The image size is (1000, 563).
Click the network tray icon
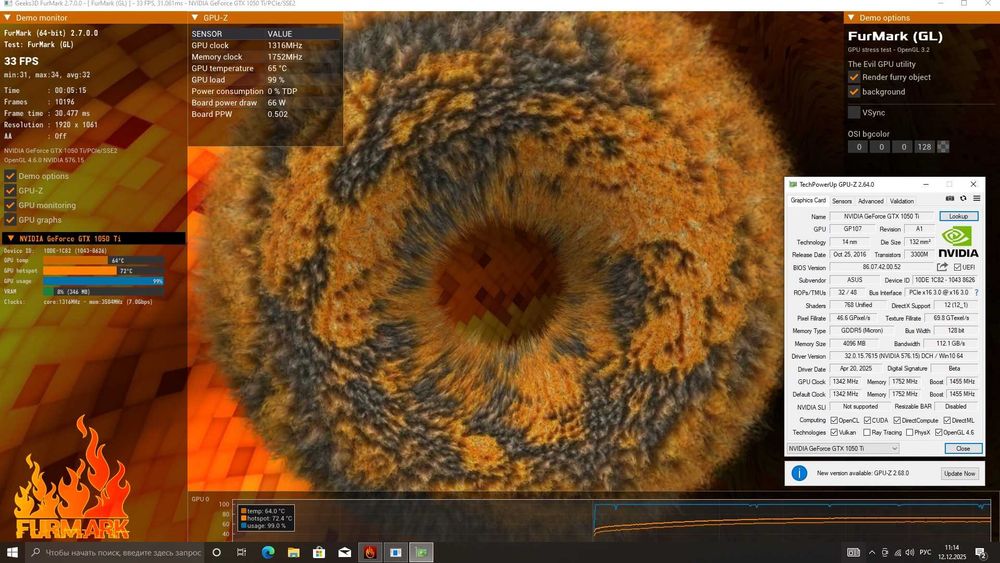coord(897,552)
